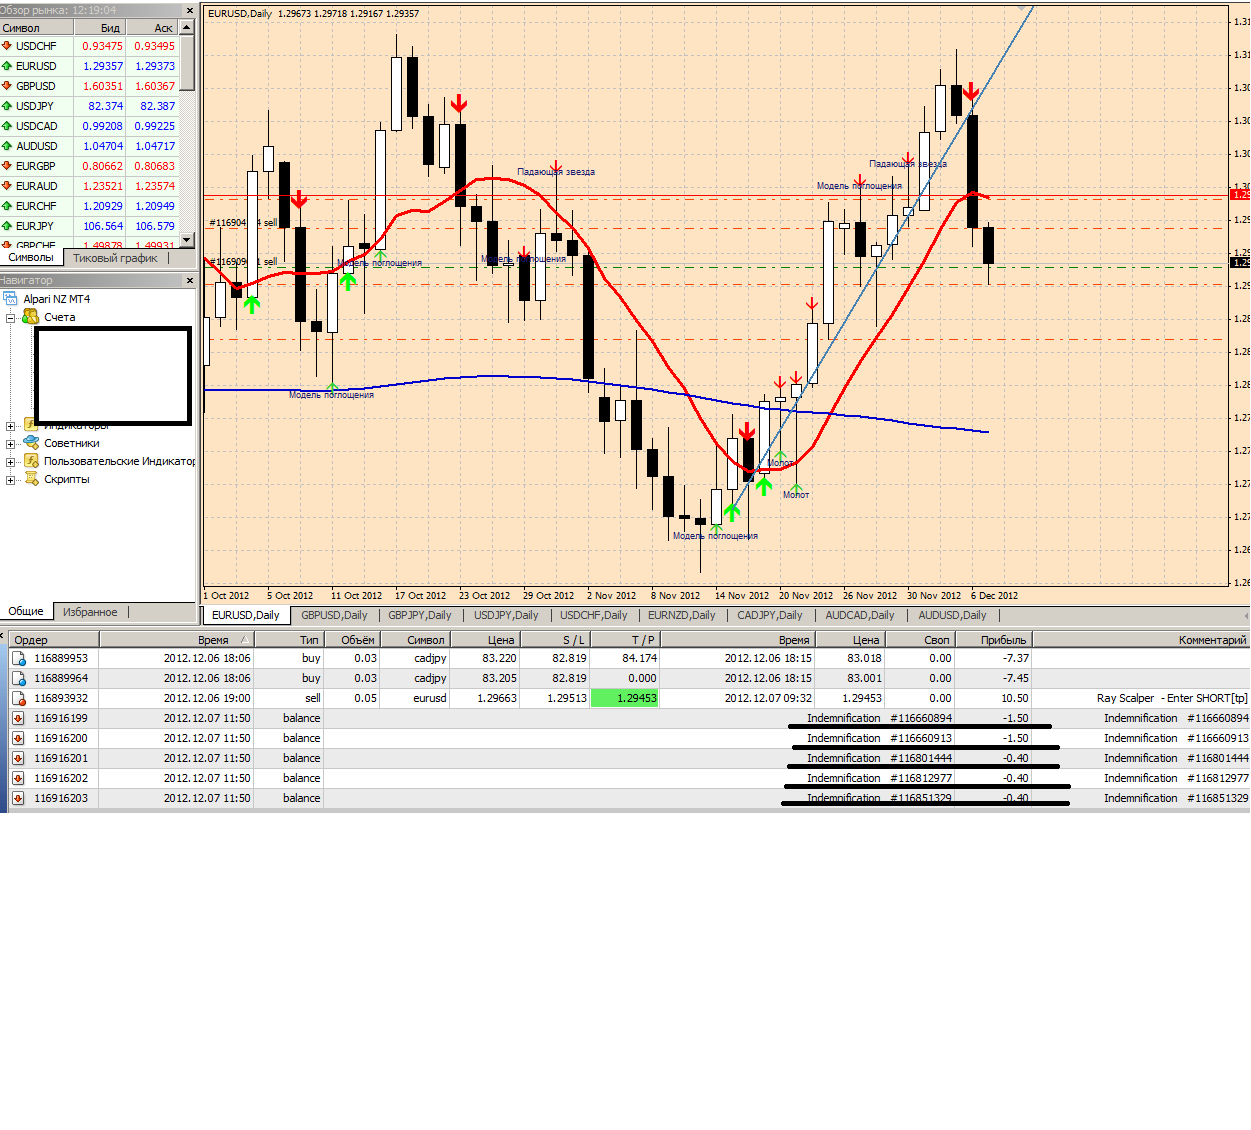Image resolution: width=1251 pixels, height=1130 pixels.
Task: Sort by the S / L column header
Action: click(555, 640)
